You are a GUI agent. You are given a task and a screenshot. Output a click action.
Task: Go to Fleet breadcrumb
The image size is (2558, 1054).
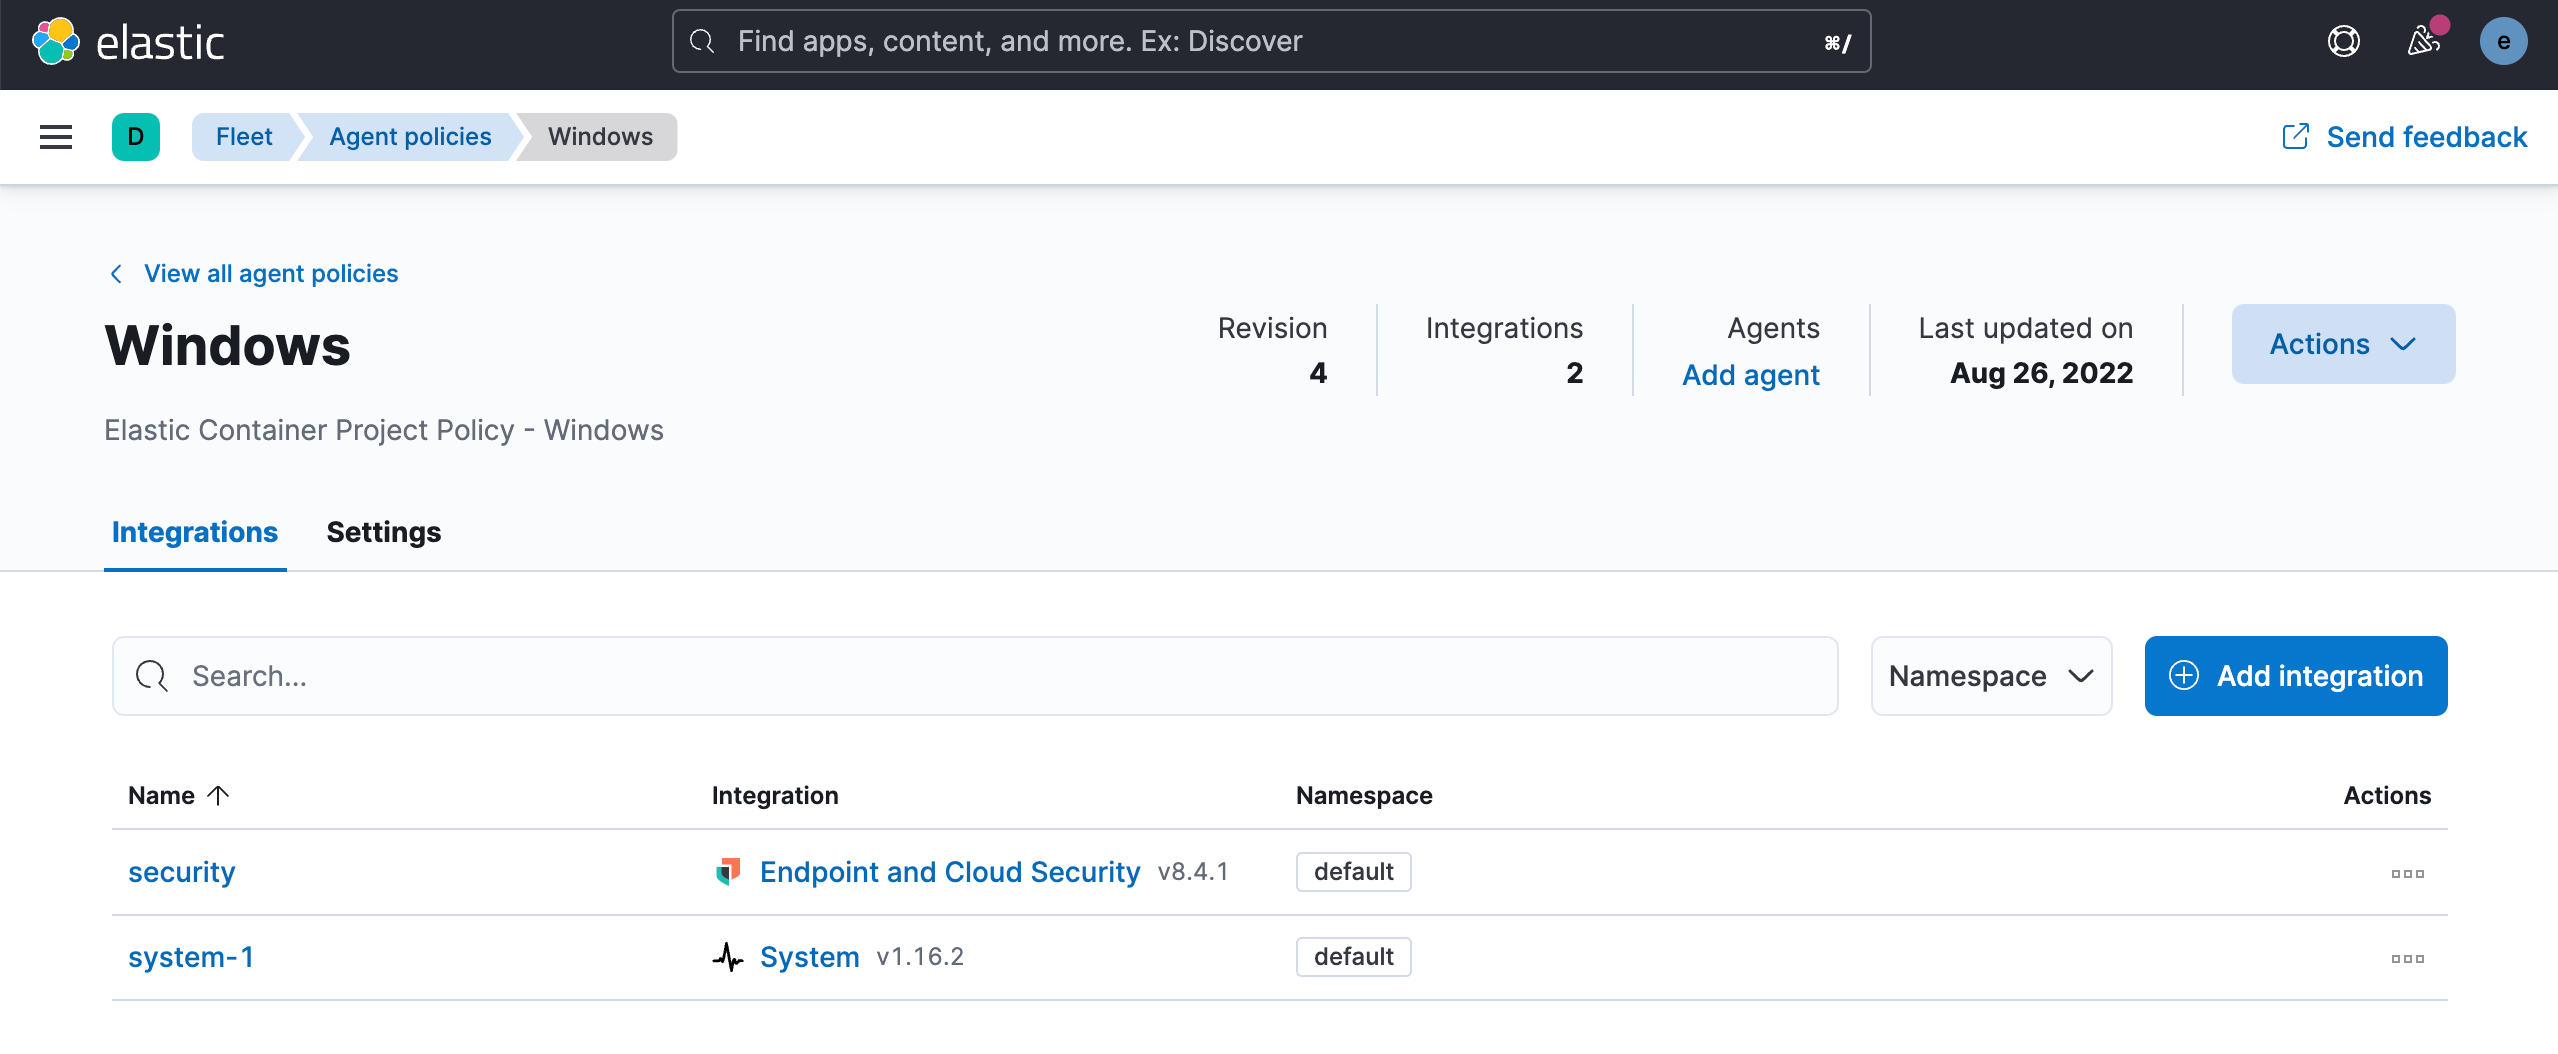click(244, 137)
